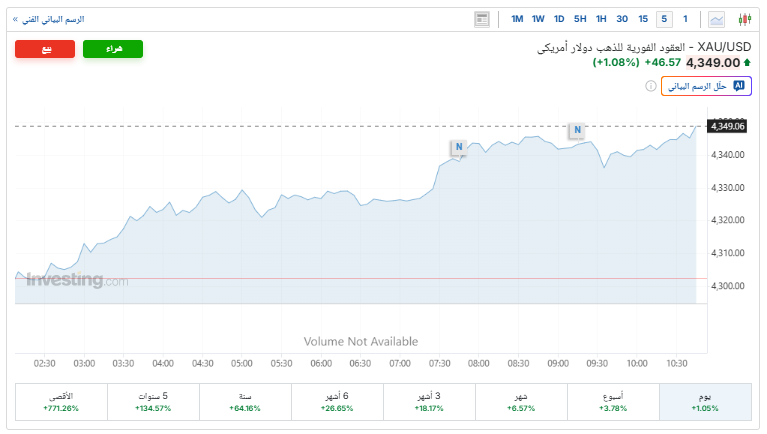Select the 5 years performance tab

[x=153, y=402]
